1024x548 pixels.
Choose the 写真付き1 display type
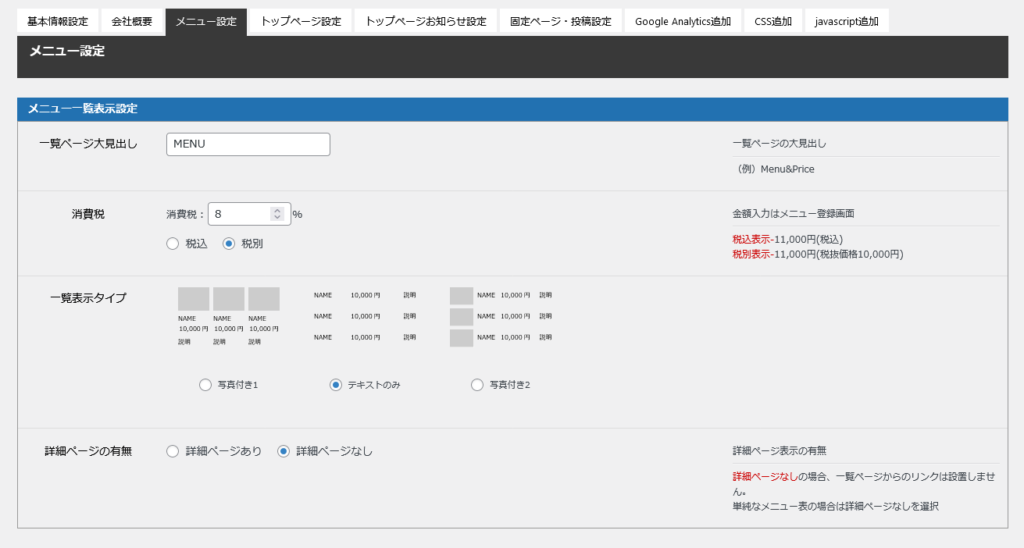coord(206,384)
